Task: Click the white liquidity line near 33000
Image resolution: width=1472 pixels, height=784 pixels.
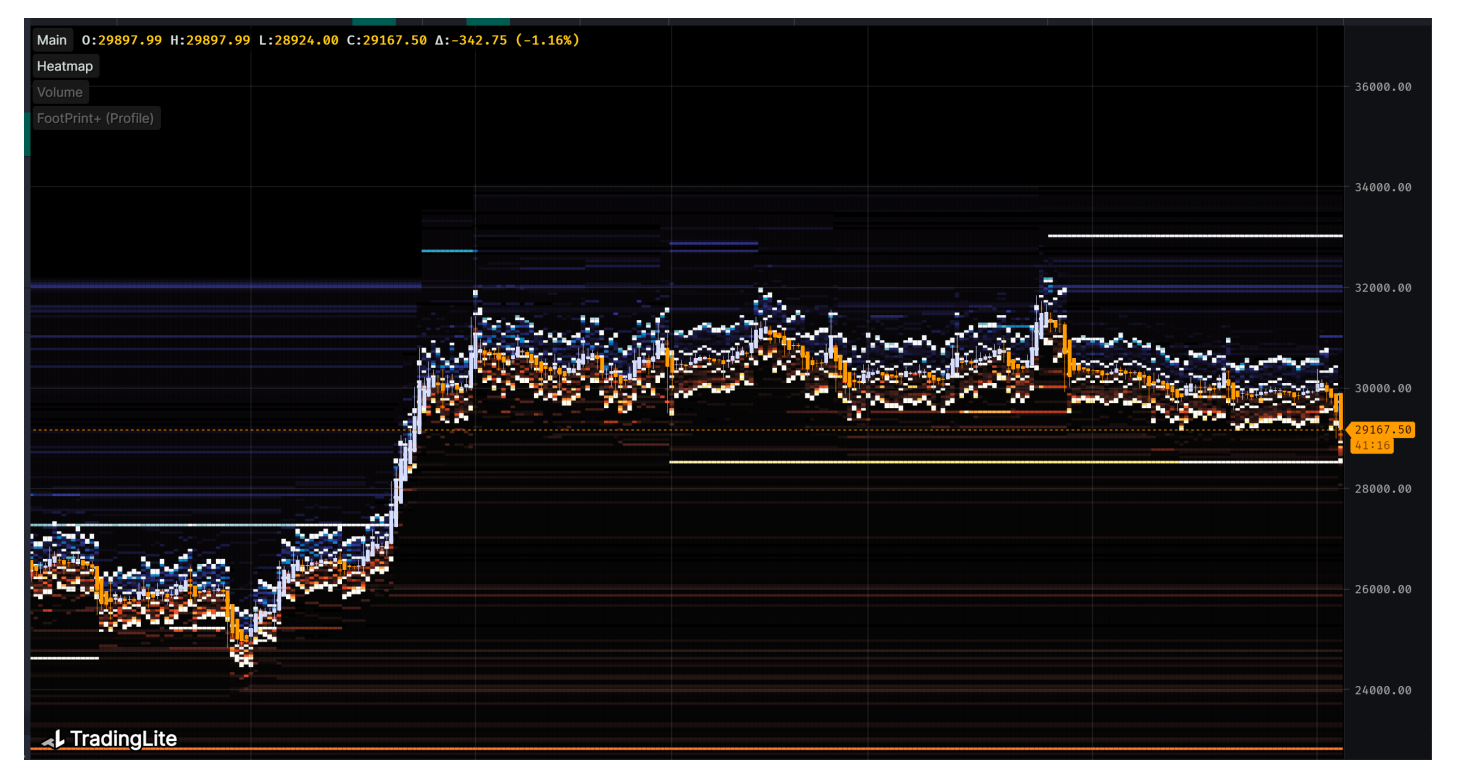Action: point(1194,236)
